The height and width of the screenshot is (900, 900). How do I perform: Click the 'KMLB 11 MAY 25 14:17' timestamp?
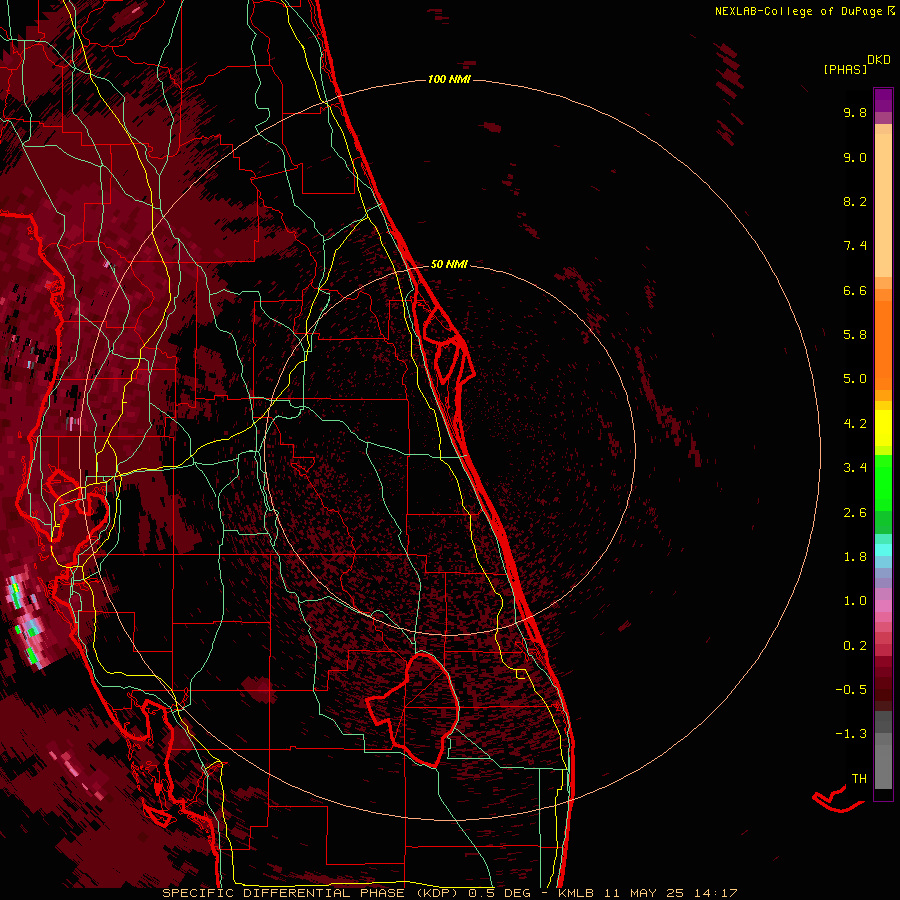point(647,893)
